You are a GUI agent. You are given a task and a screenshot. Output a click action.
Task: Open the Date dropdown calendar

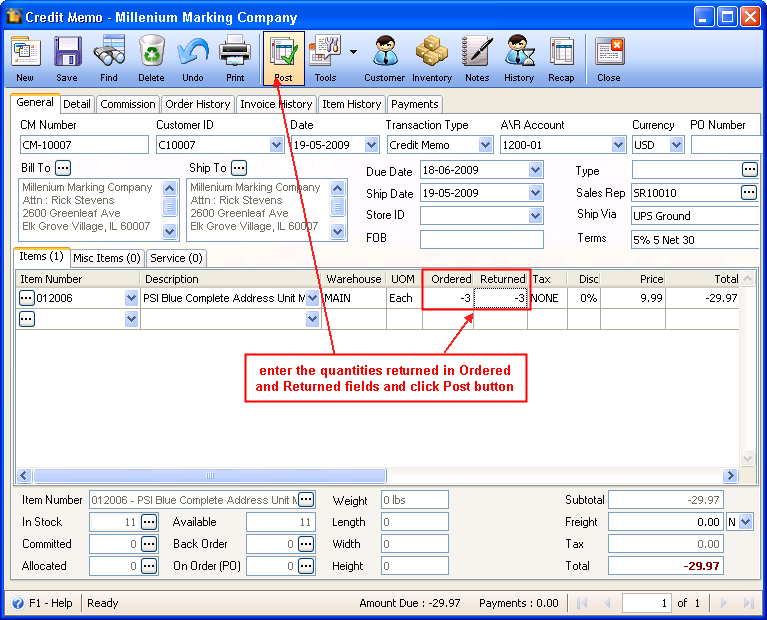[372, 145]
